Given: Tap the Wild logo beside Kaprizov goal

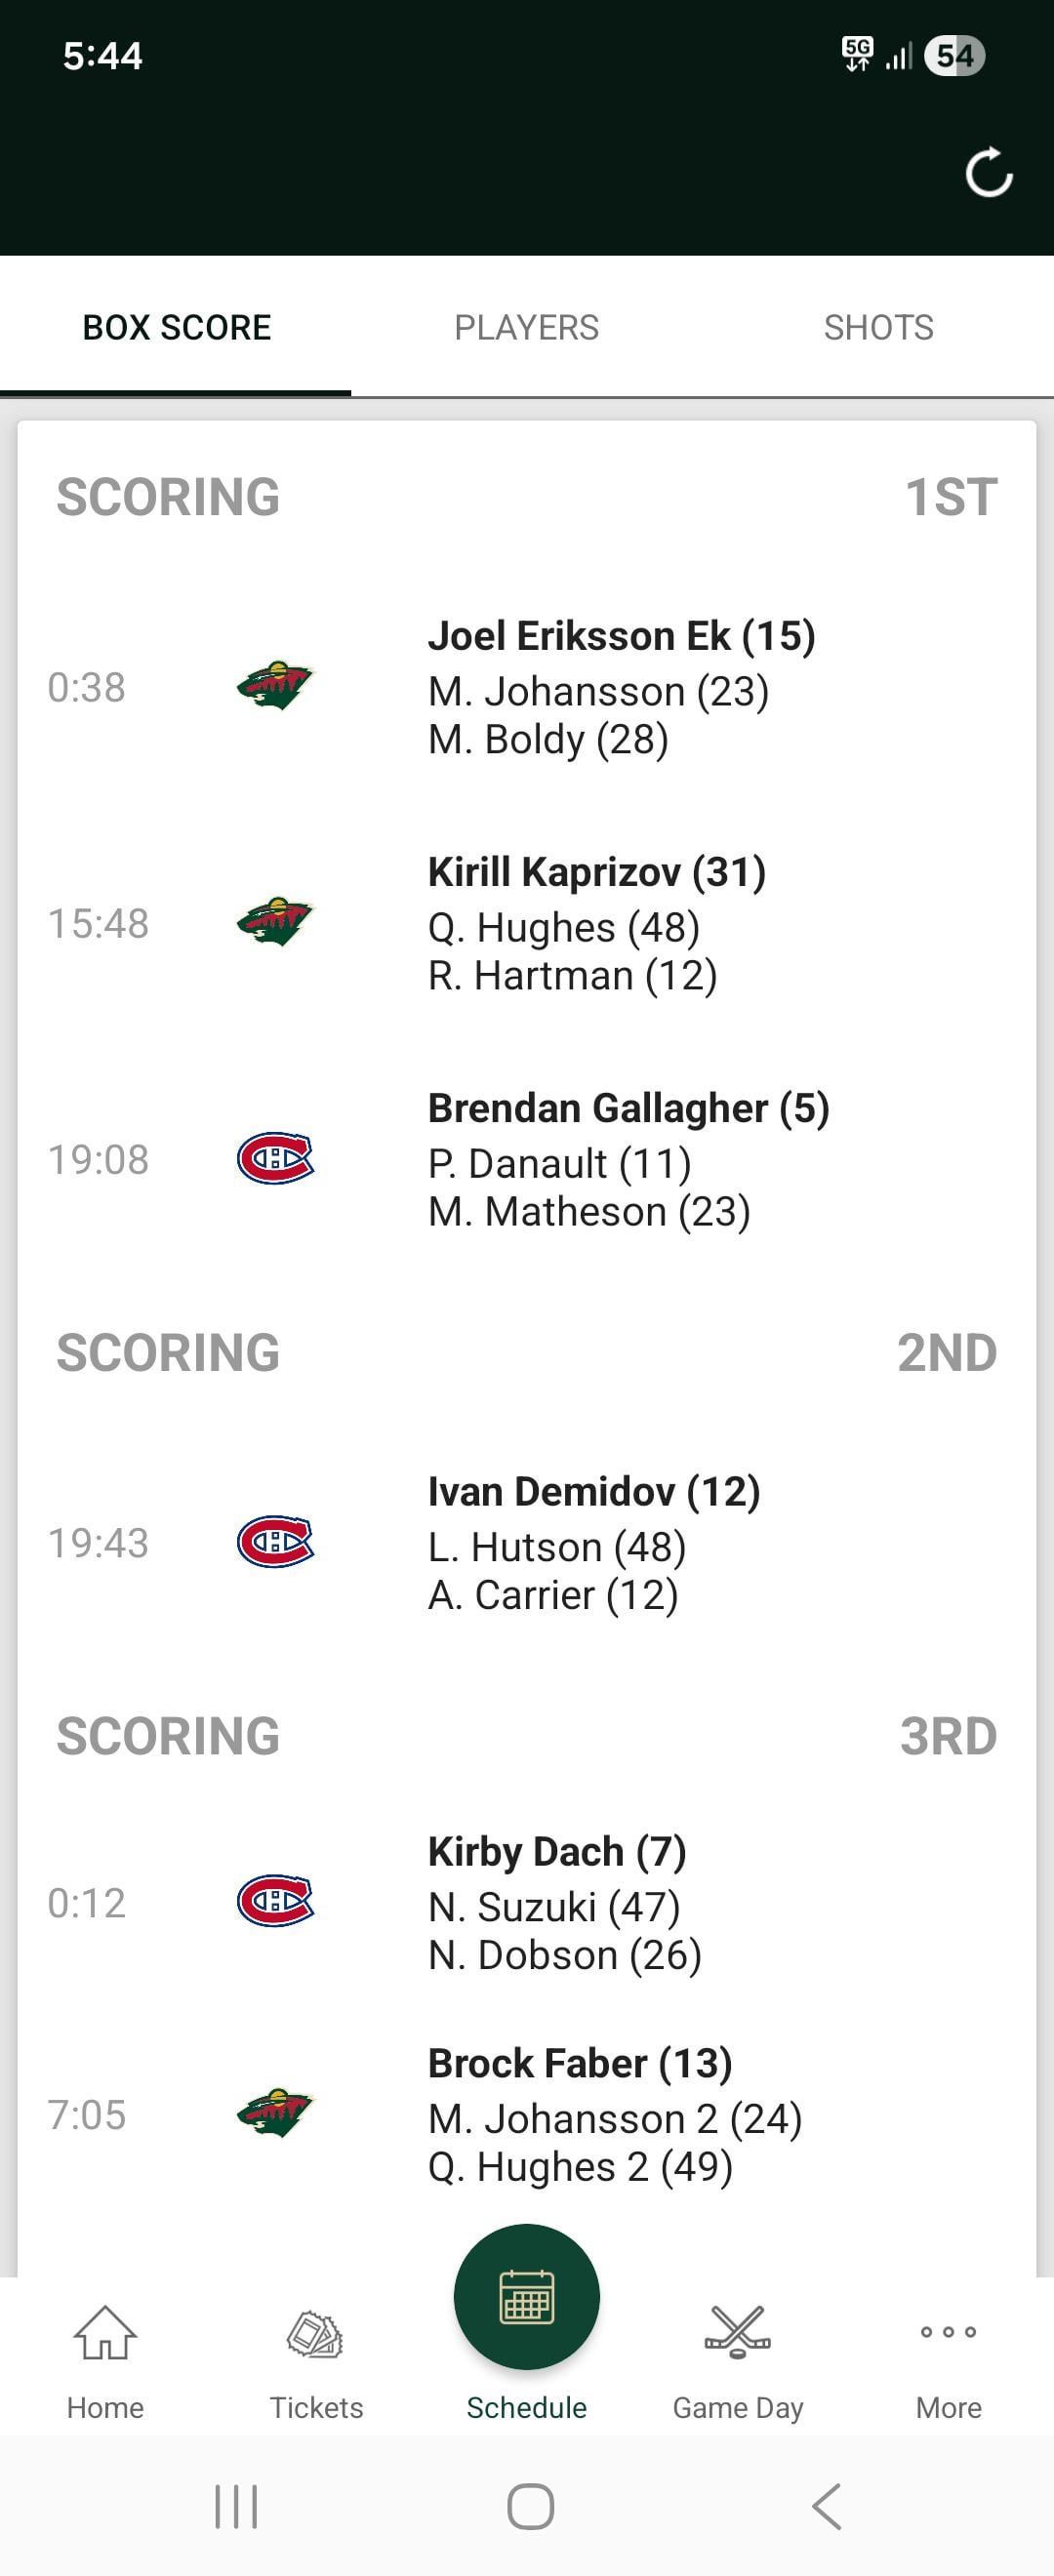Looking at the screenshot, I should click(275, 922).
